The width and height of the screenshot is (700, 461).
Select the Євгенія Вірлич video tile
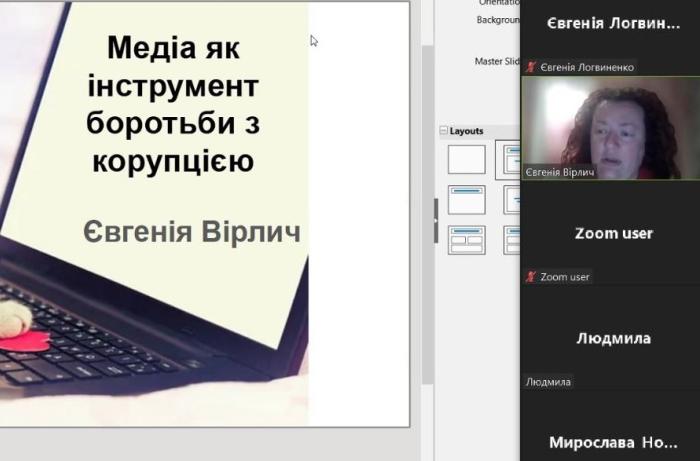(610, 128)
